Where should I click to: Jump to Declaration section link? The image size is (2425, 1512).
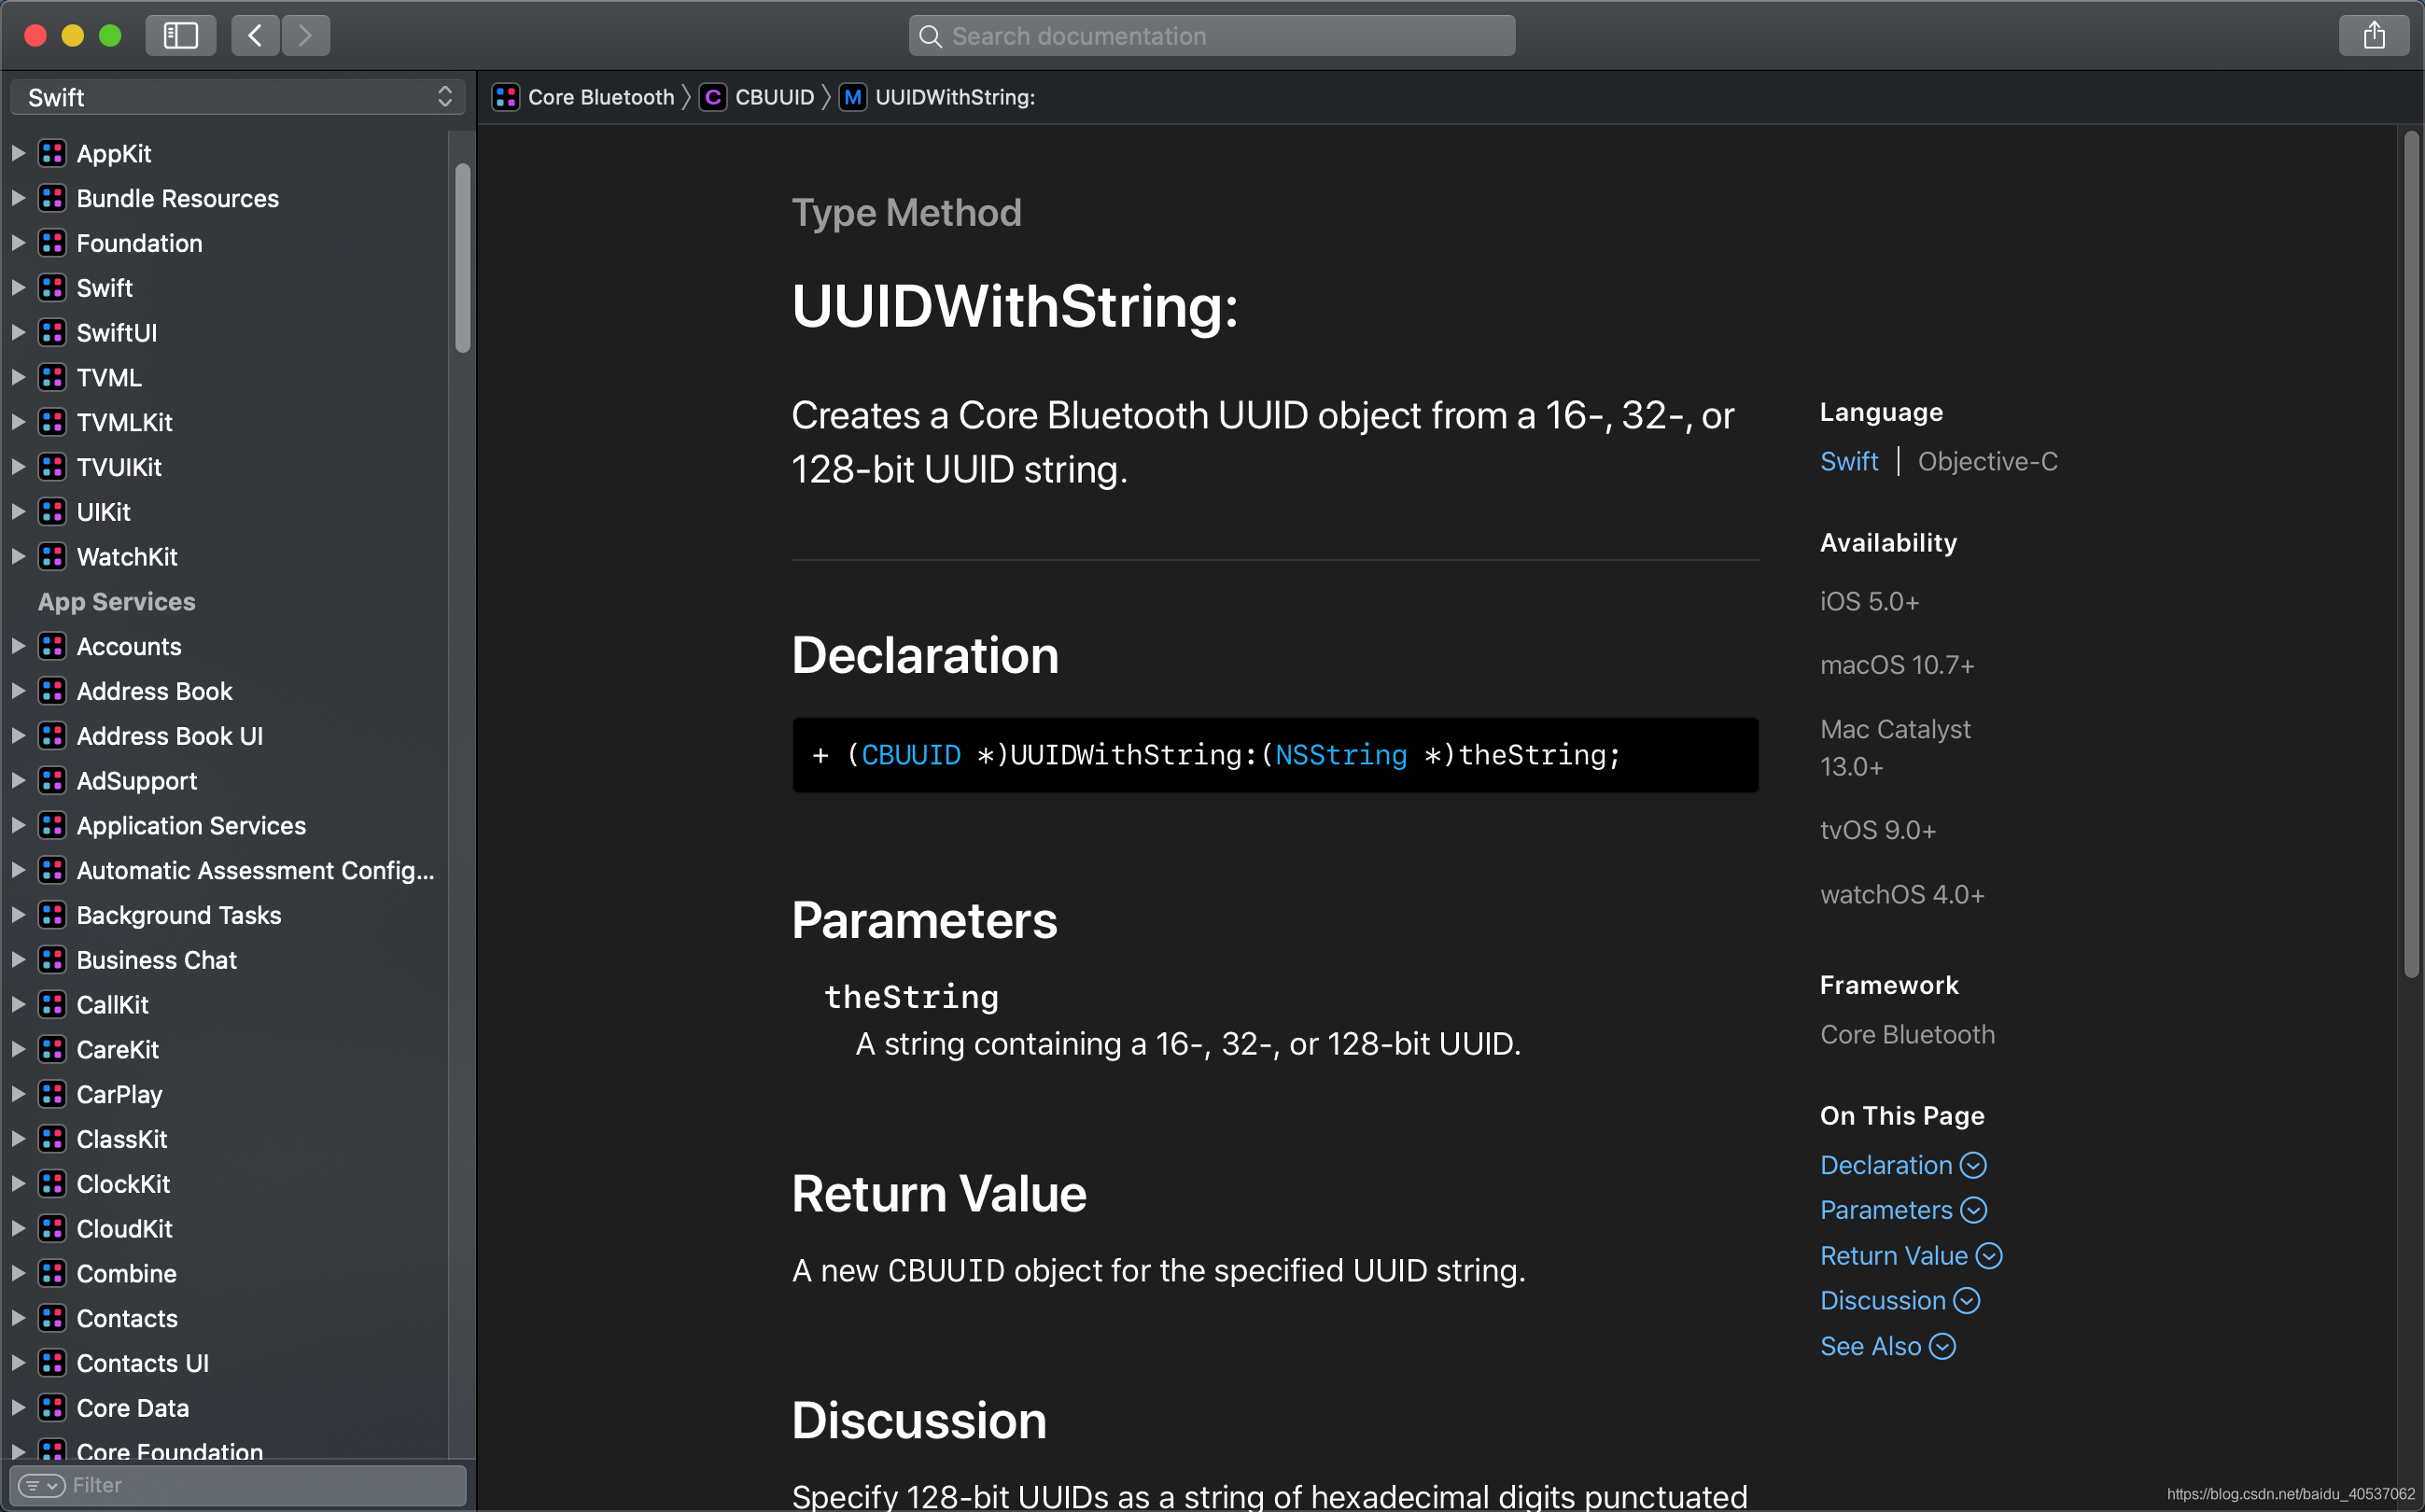pyautogui.click(x=1903, y=1165)
